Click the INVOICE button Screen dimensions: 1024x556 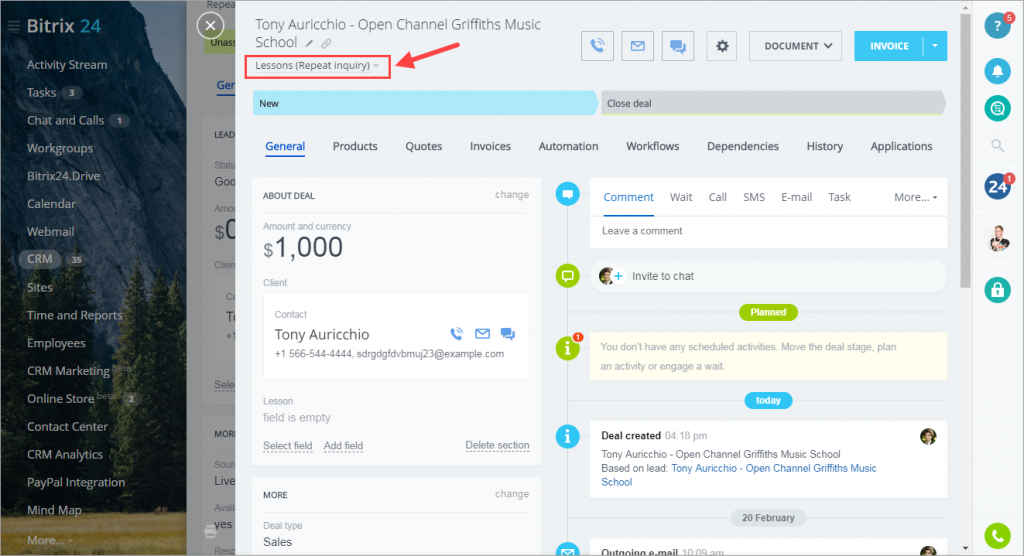pos(889,46)
